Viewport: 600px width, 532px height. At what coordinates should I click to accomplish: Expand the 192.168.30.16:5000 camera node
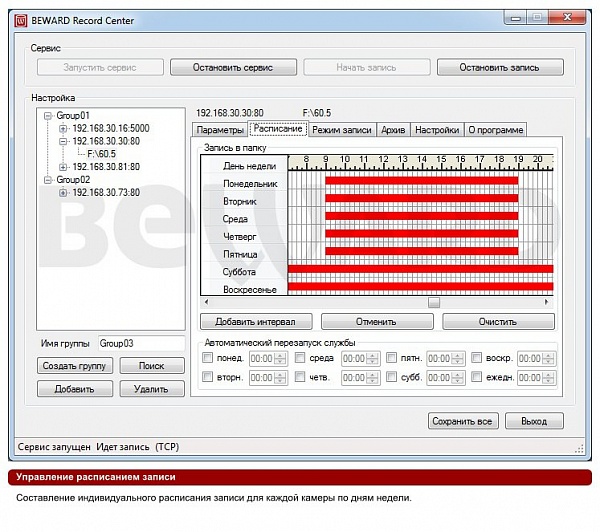(63, 129)
